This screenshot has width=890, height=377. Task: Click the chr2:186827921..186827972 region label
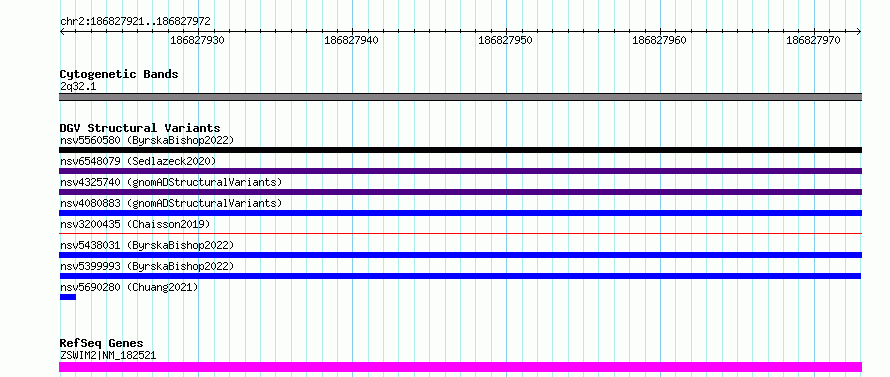coord(135,22)
